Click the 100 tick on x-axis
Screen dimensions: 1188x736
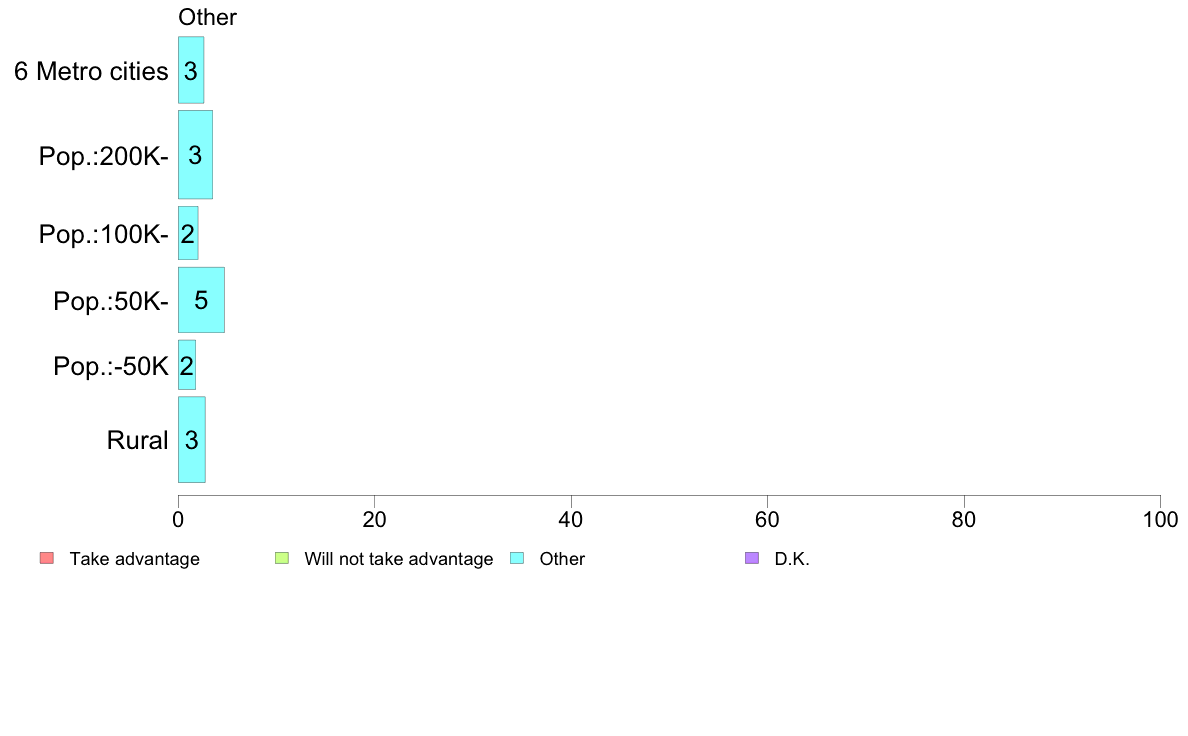tap(1161, 520)
